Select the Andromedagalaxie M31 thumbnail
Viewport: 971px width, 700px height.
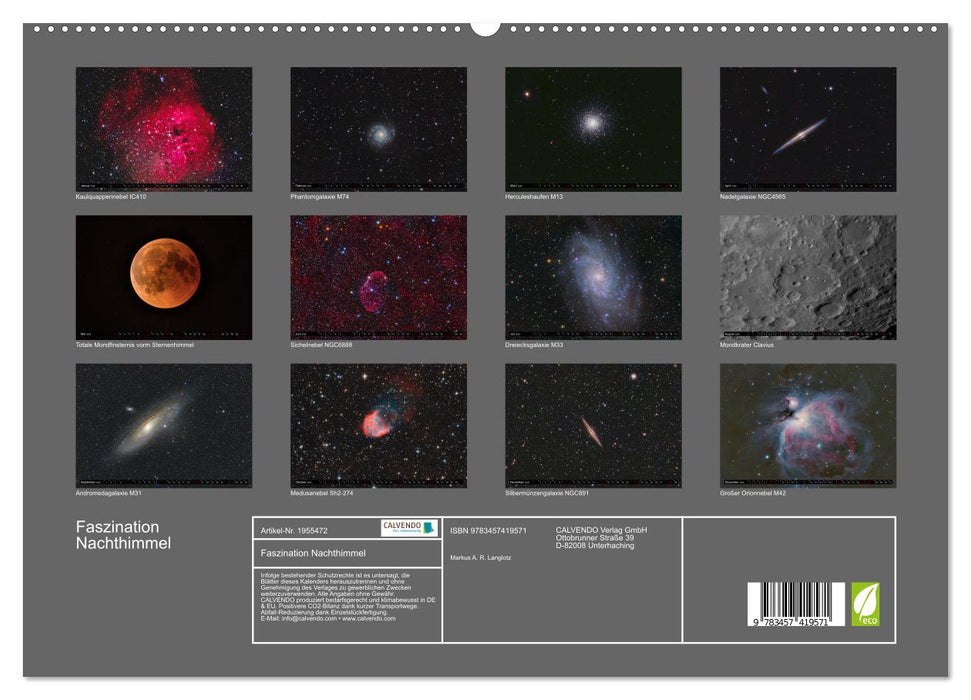click(x=163, y=424)
